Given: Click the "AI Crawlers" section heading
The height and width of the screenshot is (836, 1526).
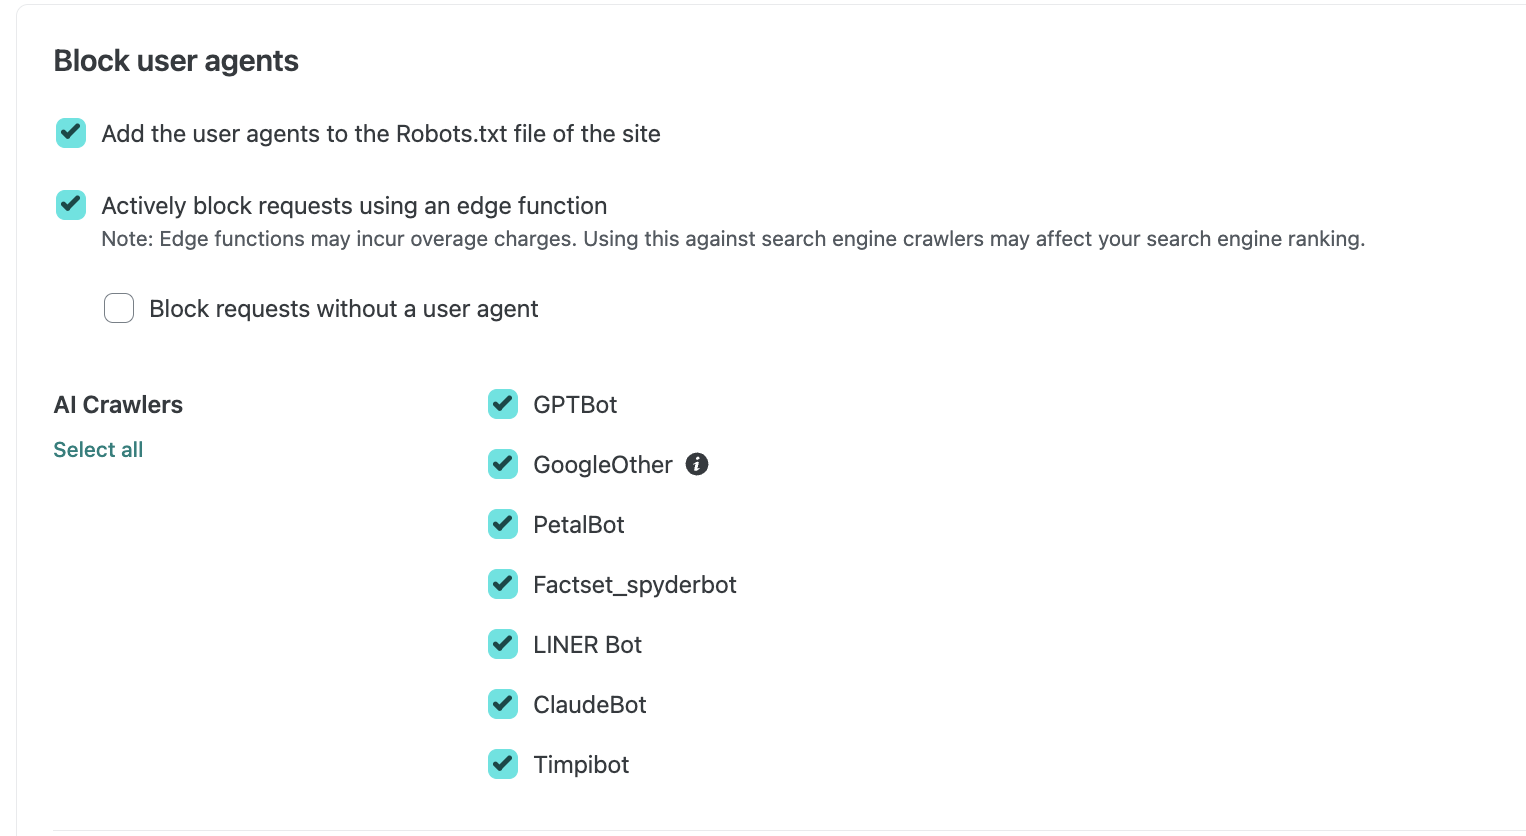Looking at the screenshot, I should pos(118,404).
